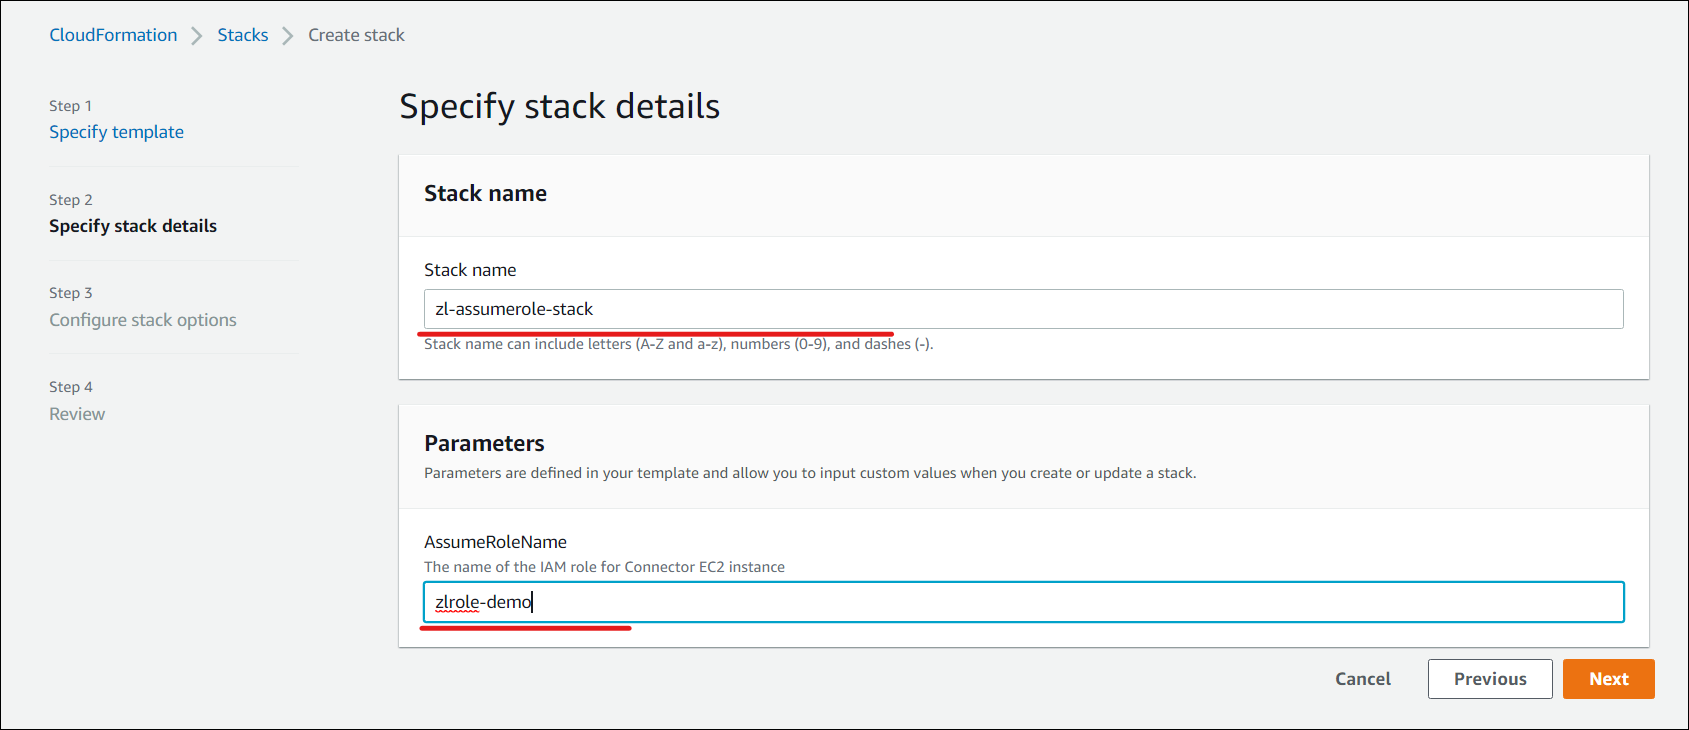Click the Specify stack details page title
Image resolution: width=1689 pixels, height=730 pixels.
[559, 106]
